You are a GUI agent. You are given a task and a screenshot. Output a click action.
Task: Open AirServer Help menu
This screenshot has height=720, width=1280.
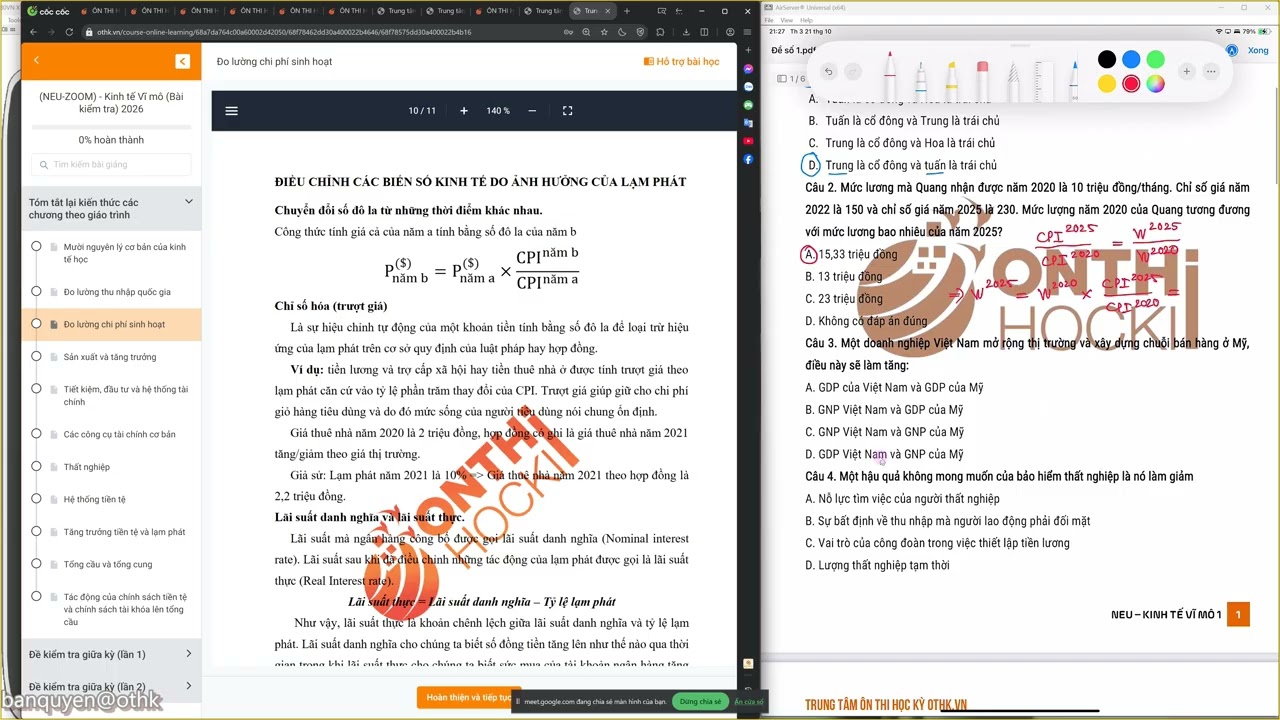pos(805,20)
